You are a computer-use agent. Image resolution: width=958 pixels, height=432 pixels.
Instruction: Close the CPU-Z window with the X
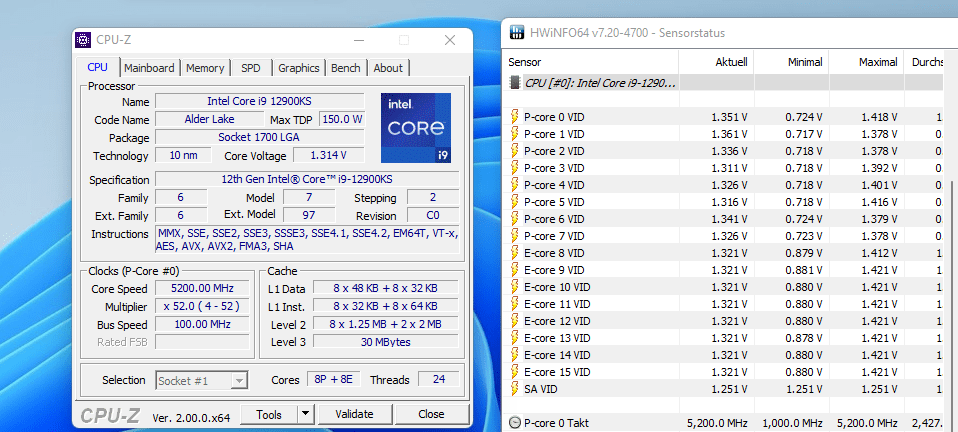450,40
